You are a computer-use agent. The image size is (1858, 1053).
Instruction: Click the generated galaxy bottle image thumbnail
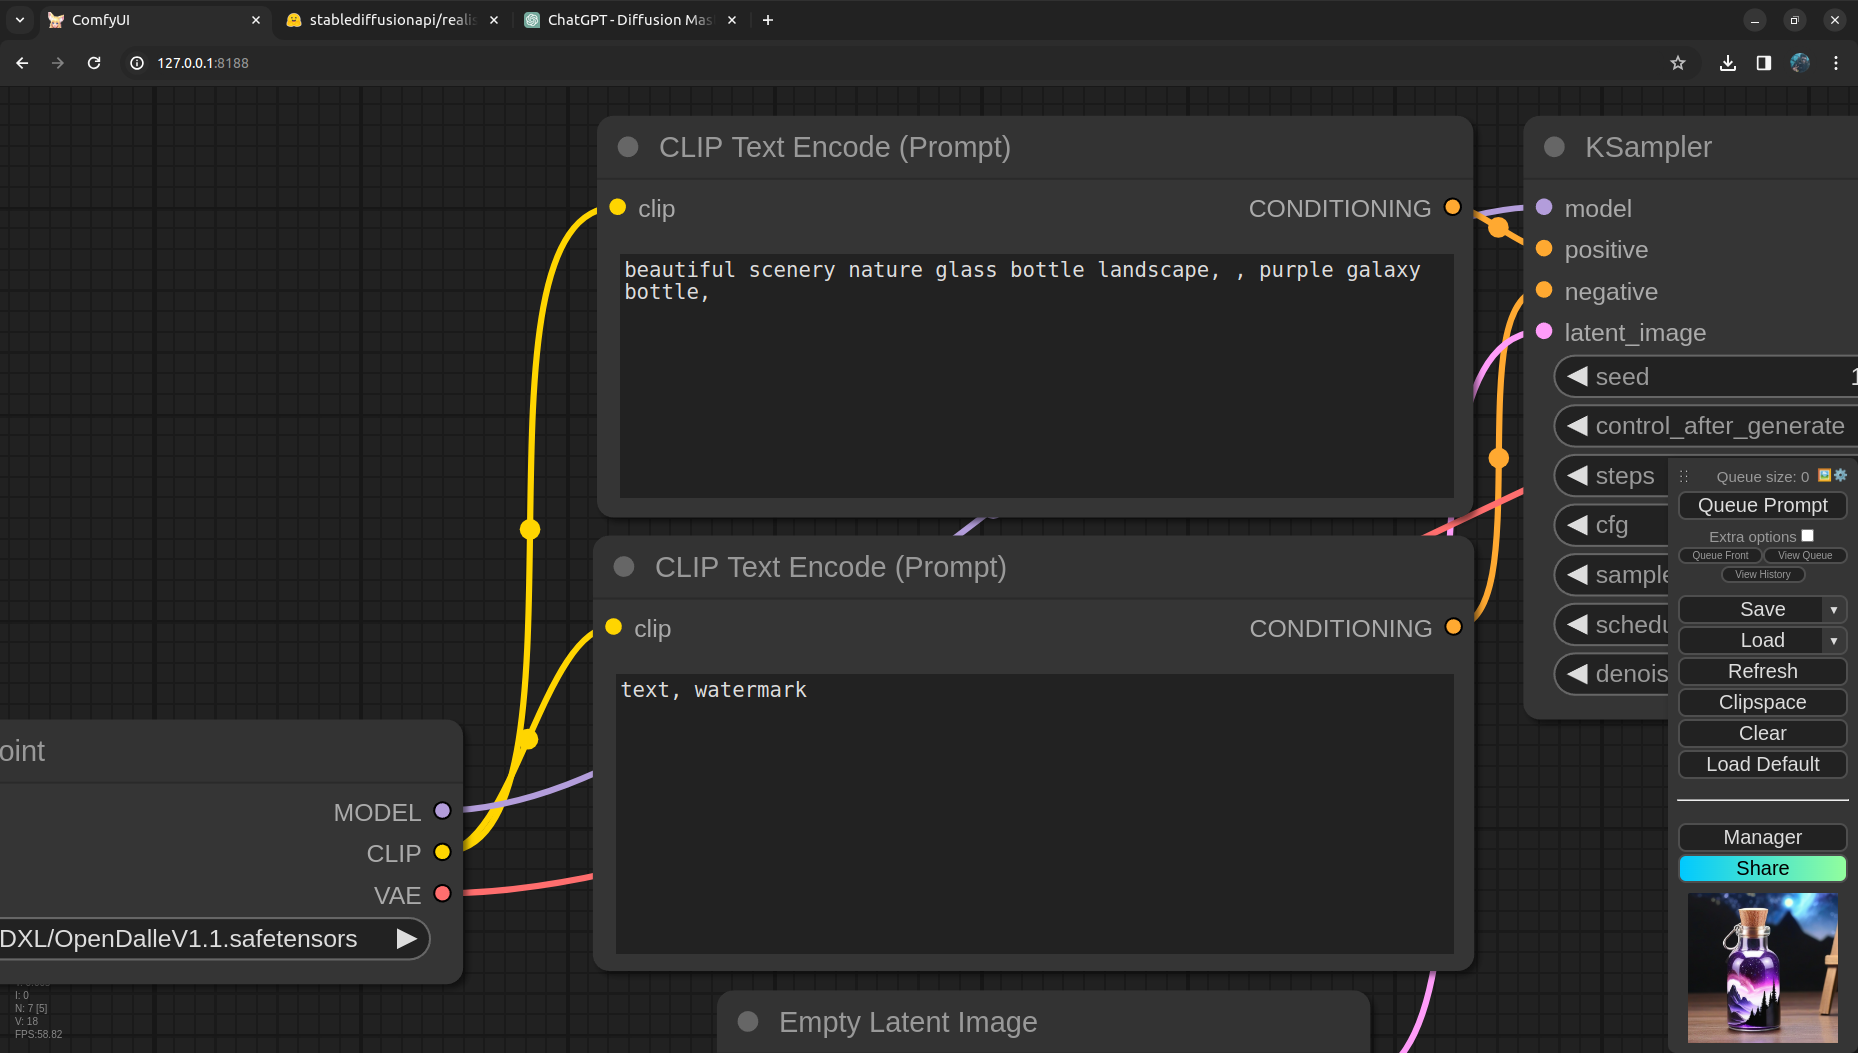[1762, 967]
